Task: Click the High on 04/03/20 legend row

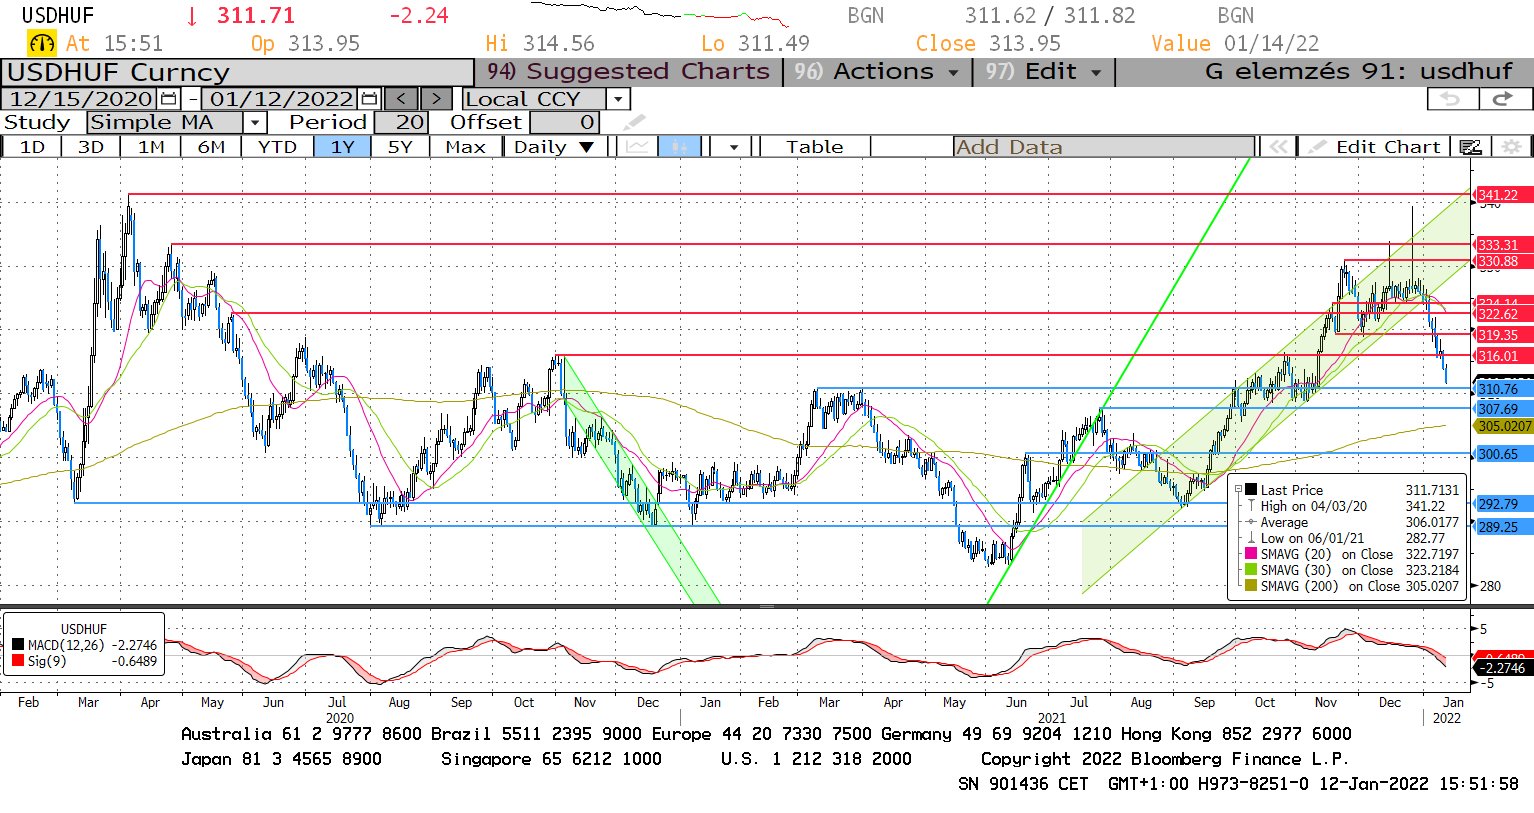Action: [x=1352, y=506]
